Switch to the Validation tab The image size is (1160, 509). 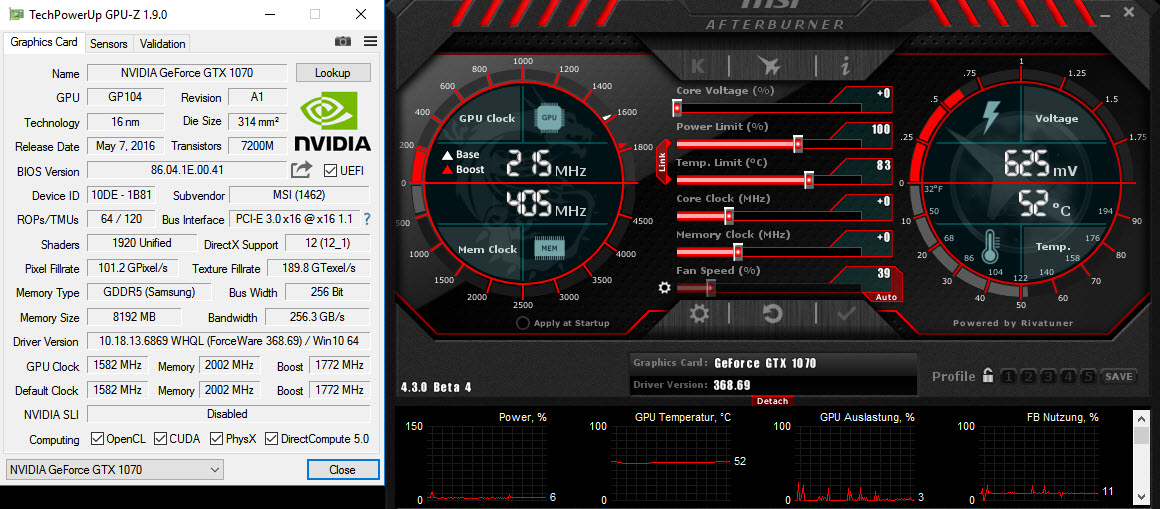(x=163, y=44)
